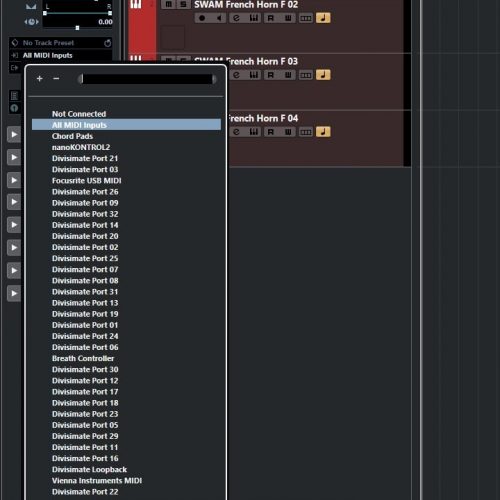Click the popup search filter field
The height and width of the screenshot is (500, 500).
pyautogui.click(x=147, y=79)
